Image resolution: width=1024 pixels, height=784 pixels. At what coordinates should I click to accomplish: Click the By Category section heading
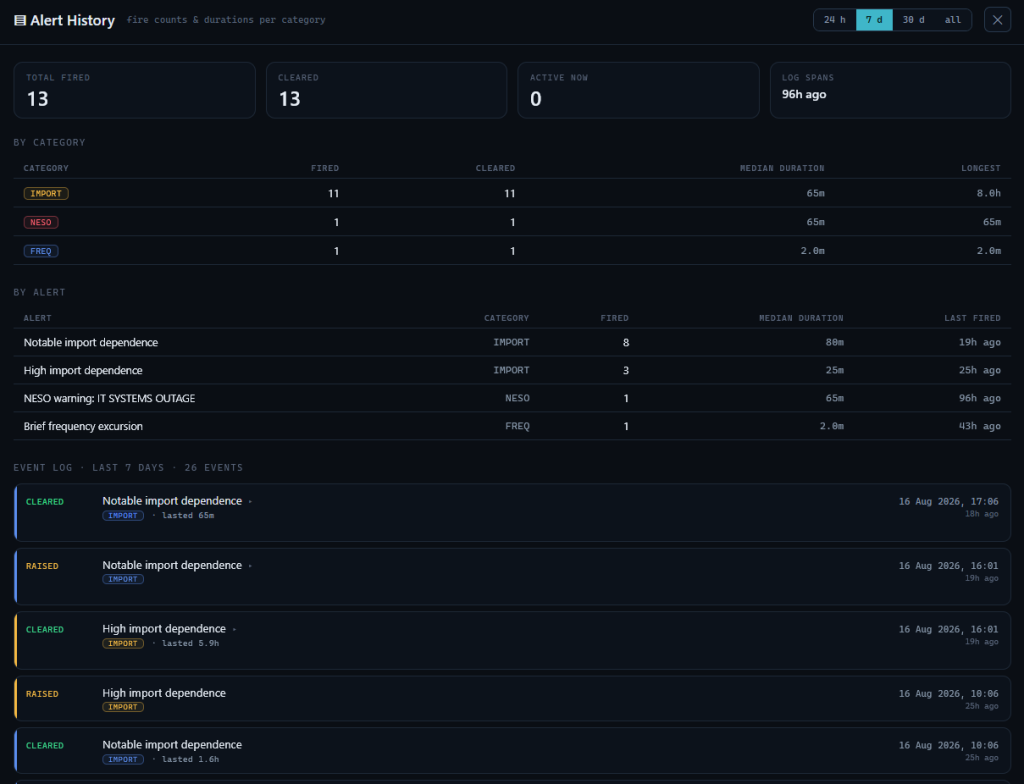(49, 142)
